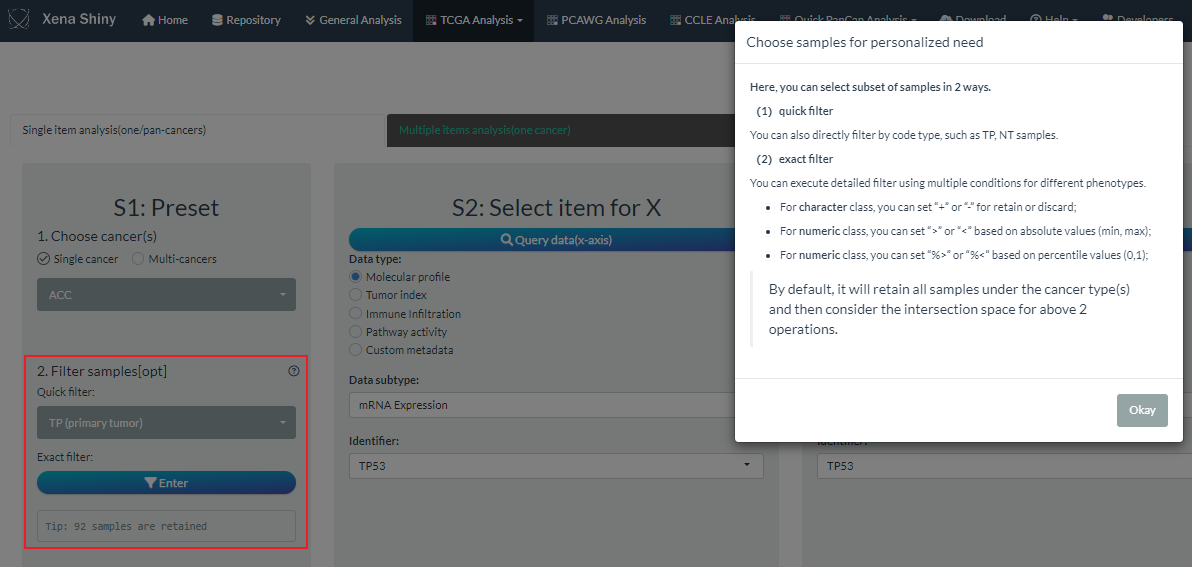Click the Xena Shiny logo icon
Viewport: 1192px width, 567px height.
pos(22,20)
